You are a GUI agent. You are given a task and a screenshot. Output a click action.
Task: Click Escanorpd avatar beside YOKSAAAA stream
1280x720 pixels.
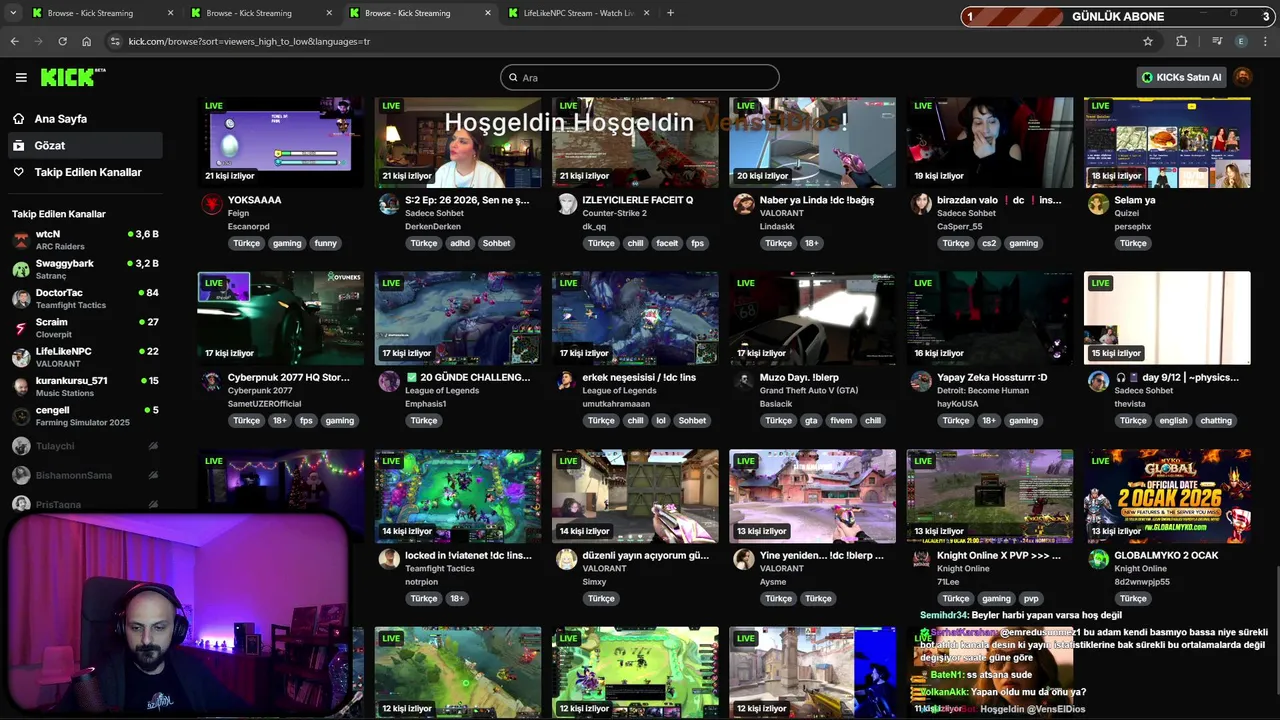[x=211, y=204]
